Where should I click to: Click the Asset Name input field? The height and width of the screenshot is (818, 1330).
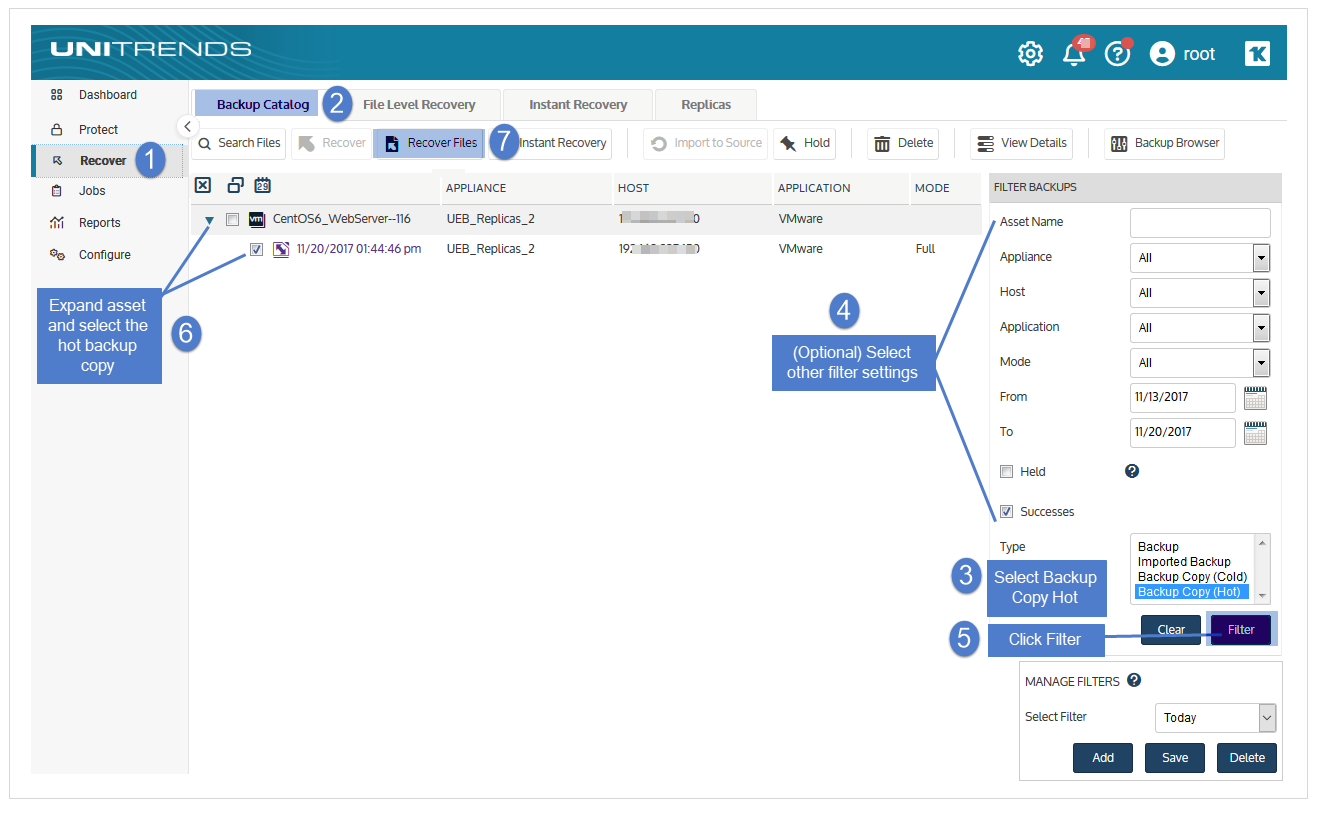click(x=1200, y=223)
